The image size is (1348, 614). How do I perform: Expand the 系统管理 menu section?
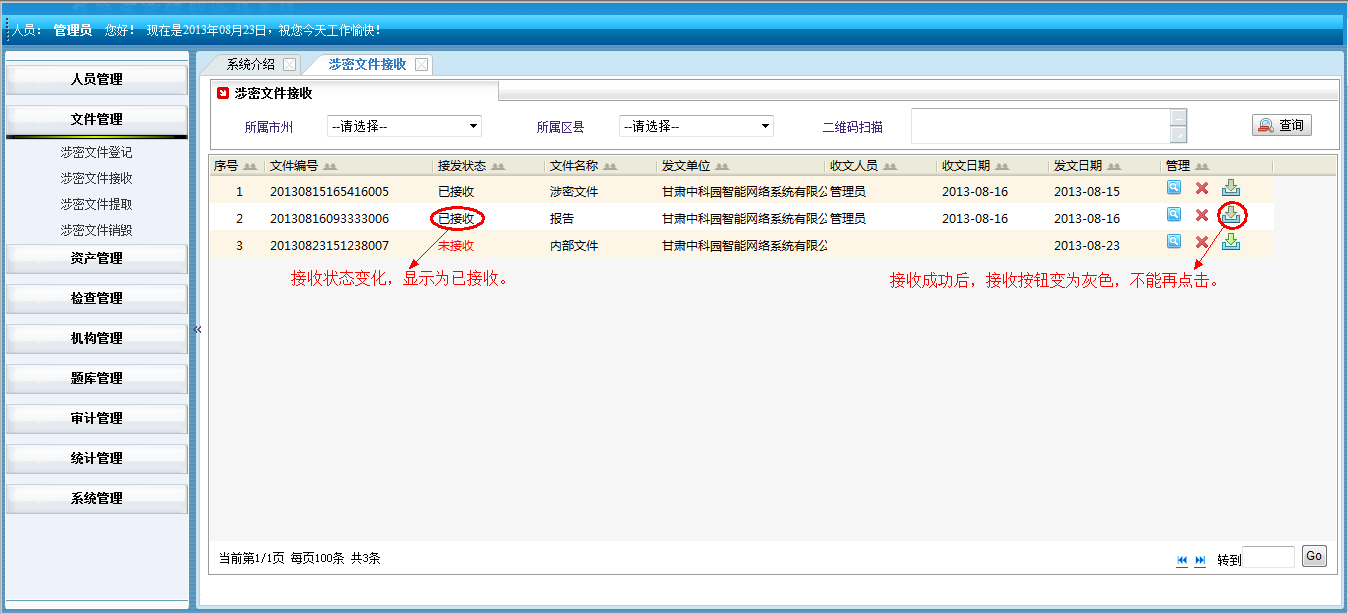97,498
